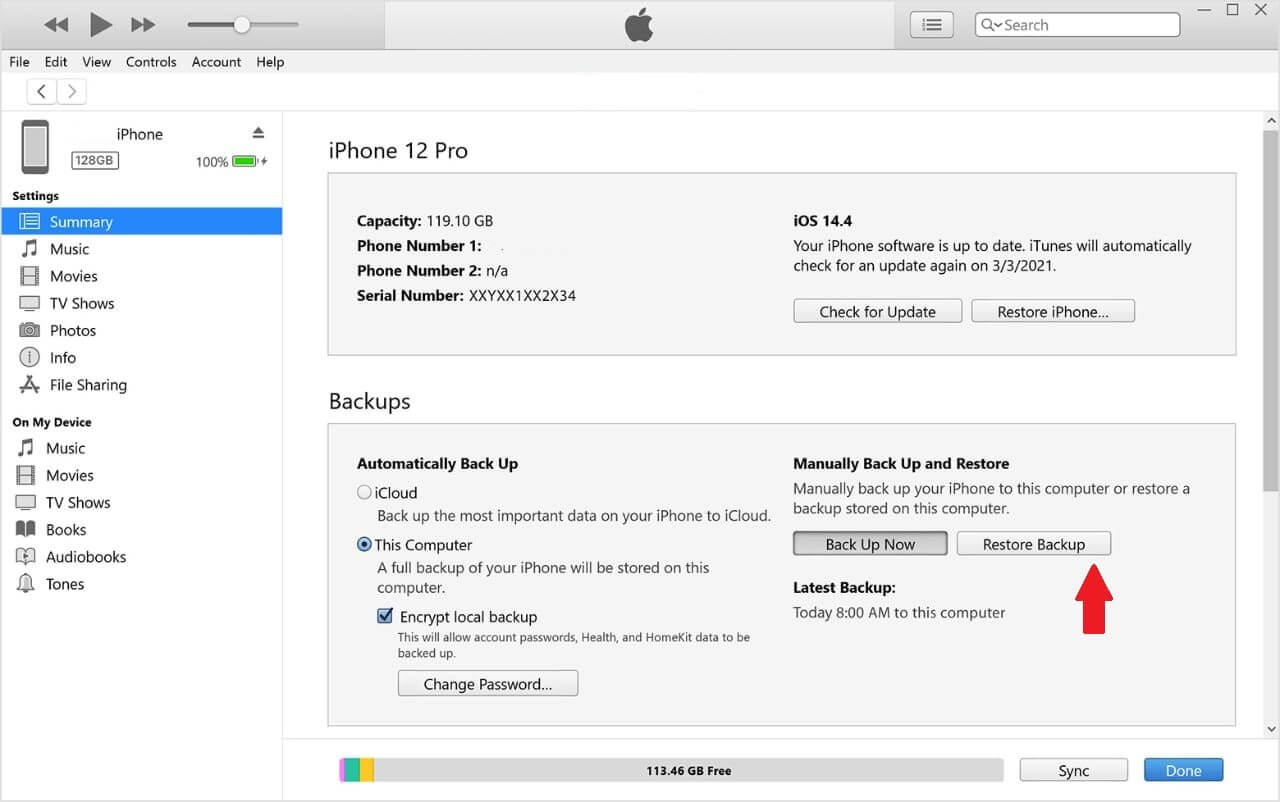Click the back navigation chevron
Image resolution: width=1280 pixels, height=802 pixels.
(41, 92)
